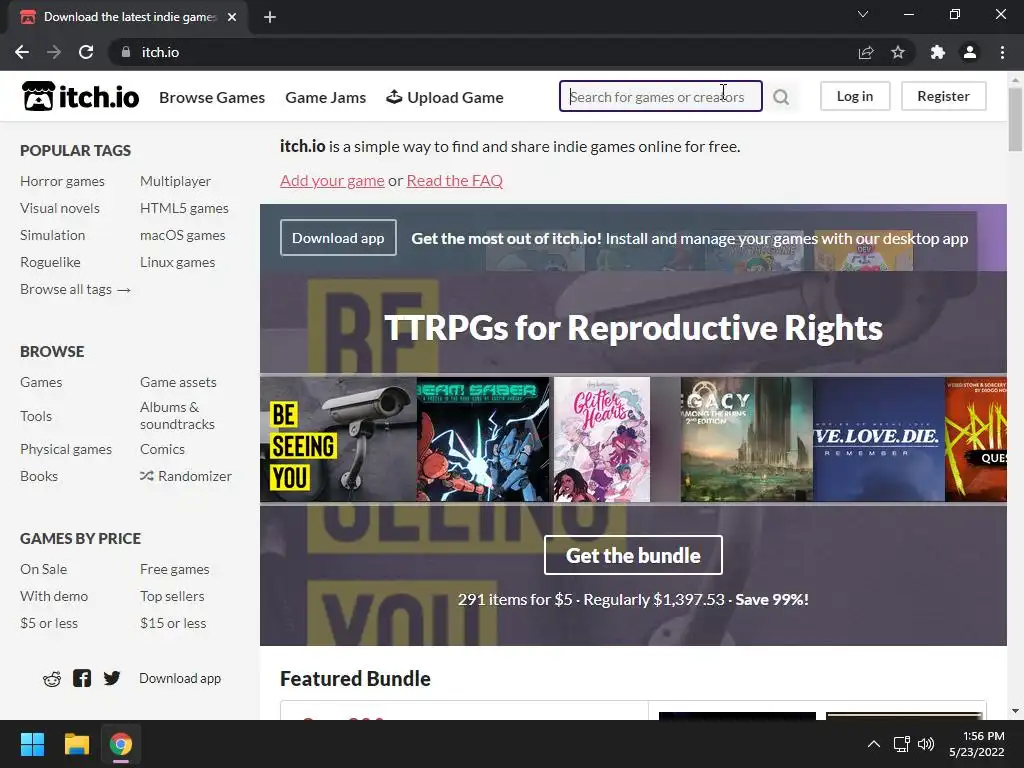
Task: Reload the itch.io page
Action: pyautogui.click(x=86, y=52)
